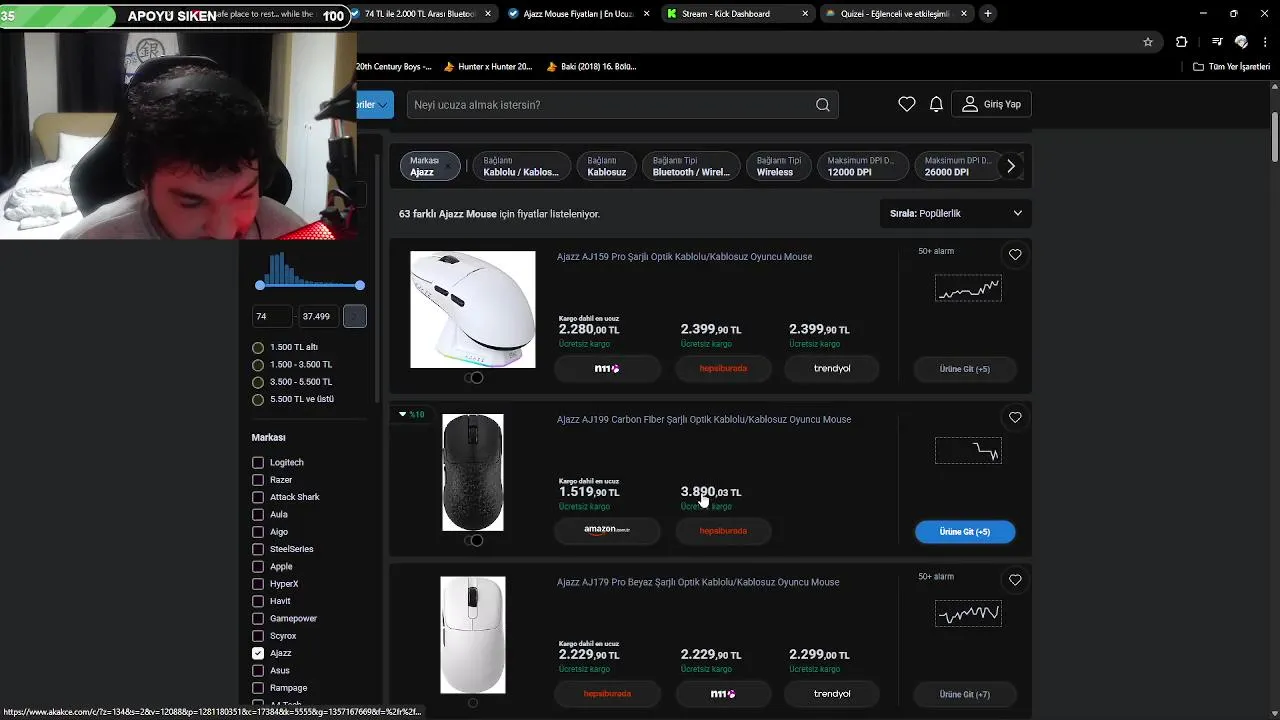Open price history chart for AJ199 Carbon Fiber
Image resolution: width=1280 pixels, height=720 pixels.
pos(968,451)
